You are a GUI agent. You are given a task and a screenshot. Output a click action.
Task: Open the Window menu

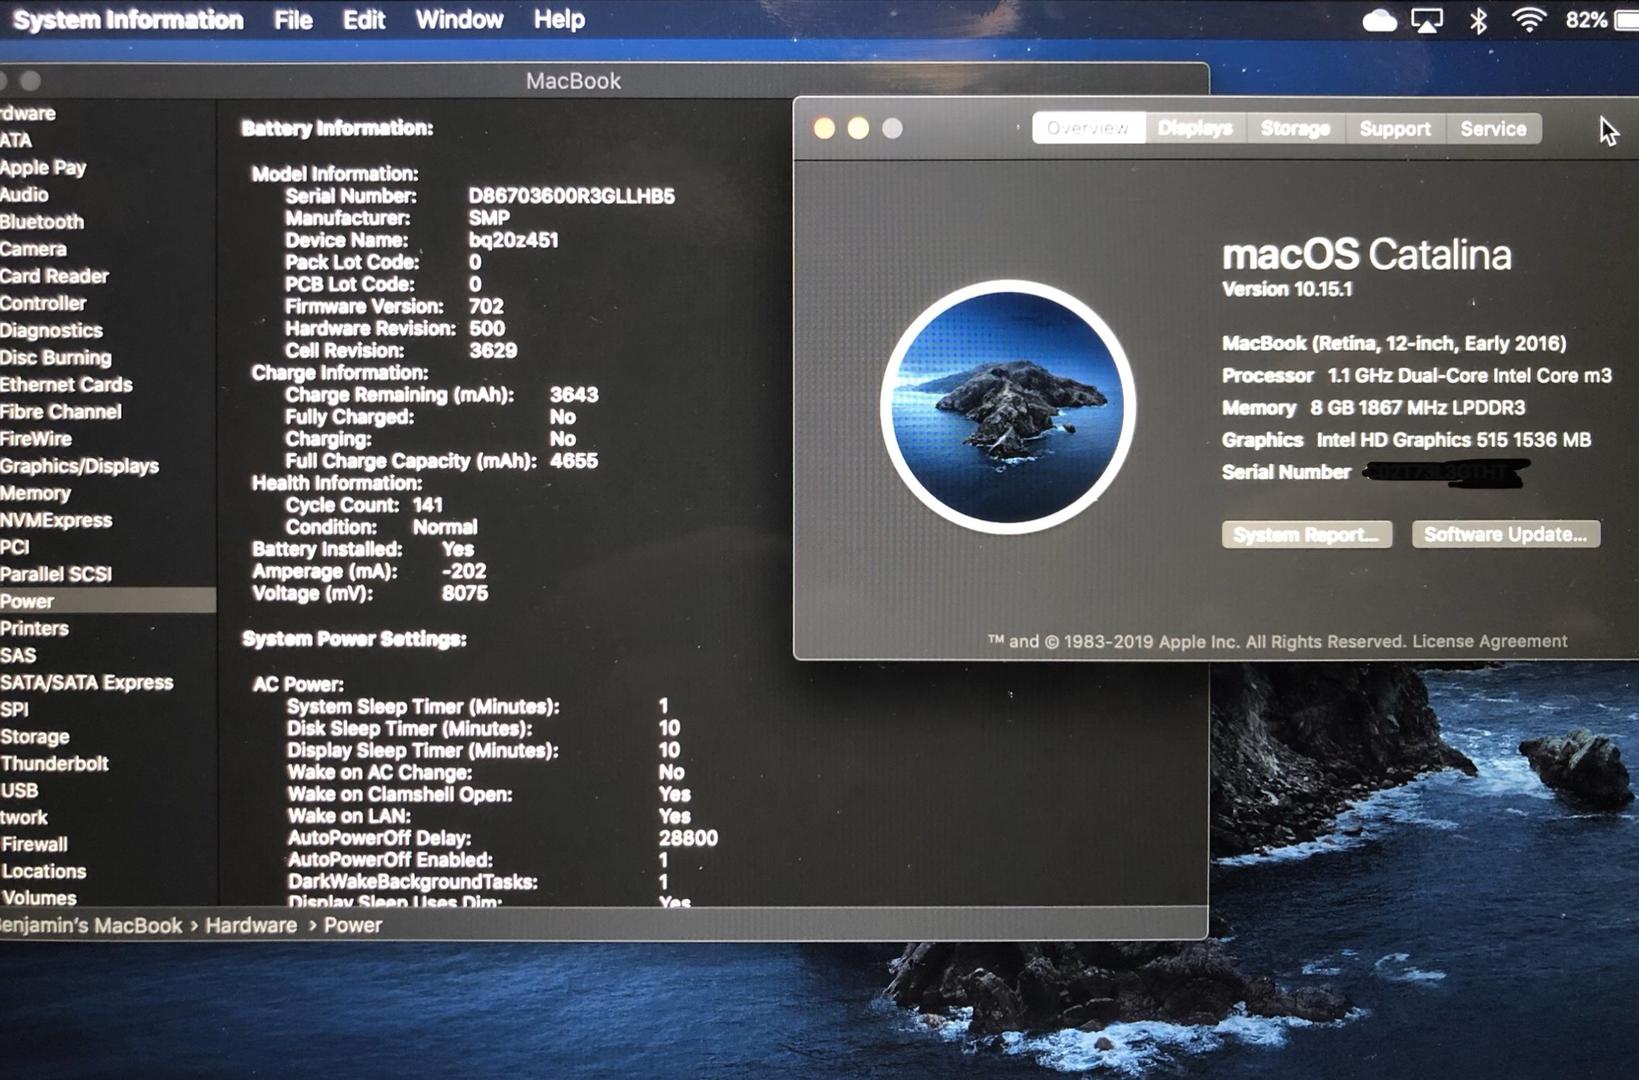point(459,20)
